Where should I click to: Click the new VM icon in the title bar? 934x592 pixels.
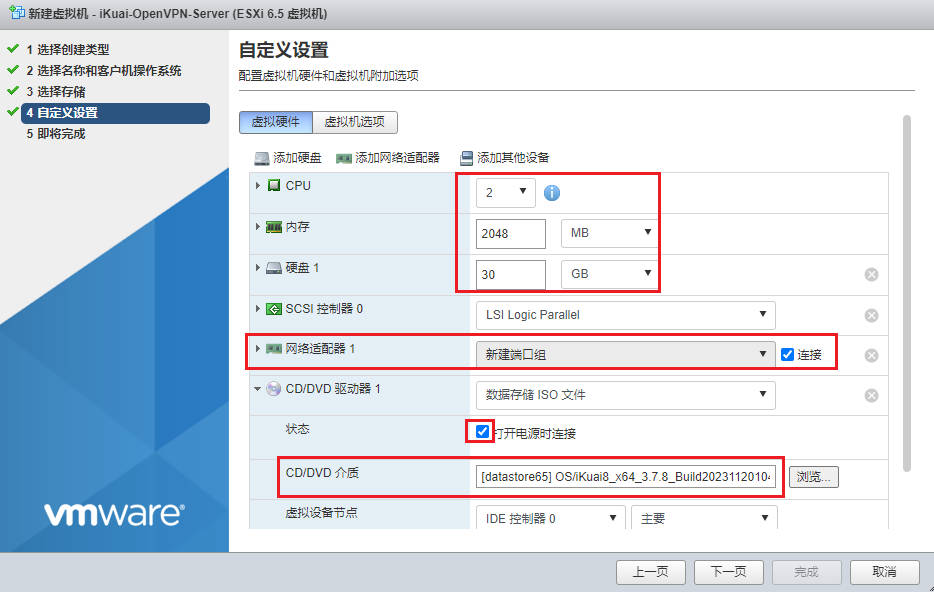point(17,13)
